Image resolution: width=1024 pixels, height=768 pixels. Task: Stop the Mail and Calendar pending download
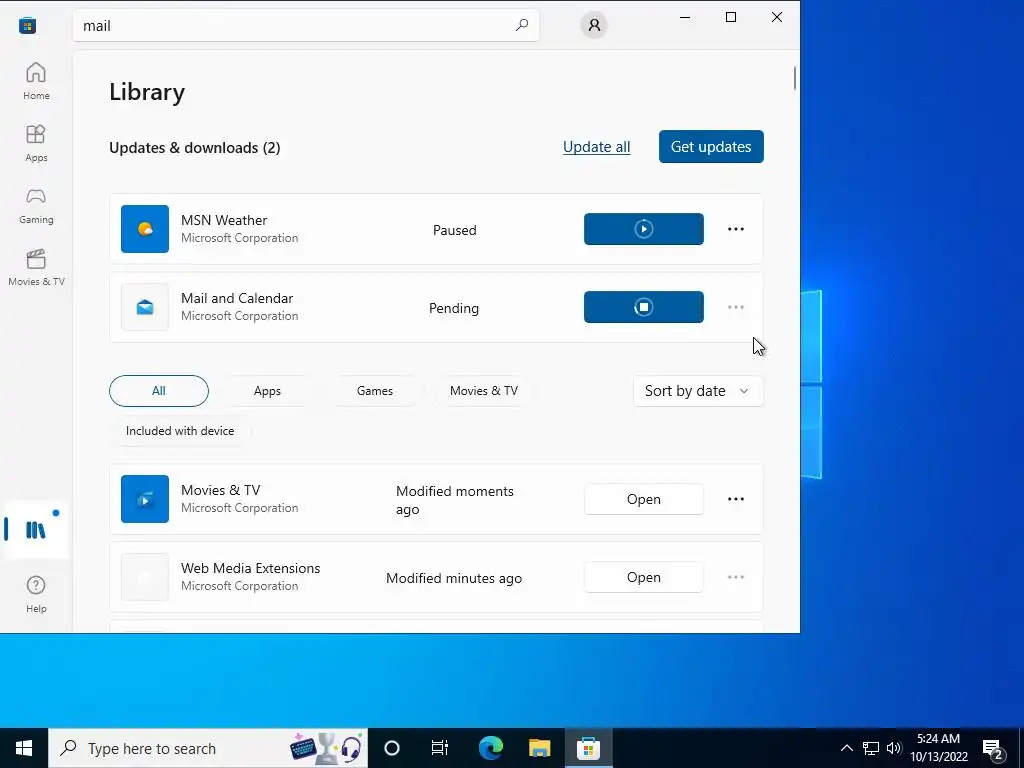point(643,307)
